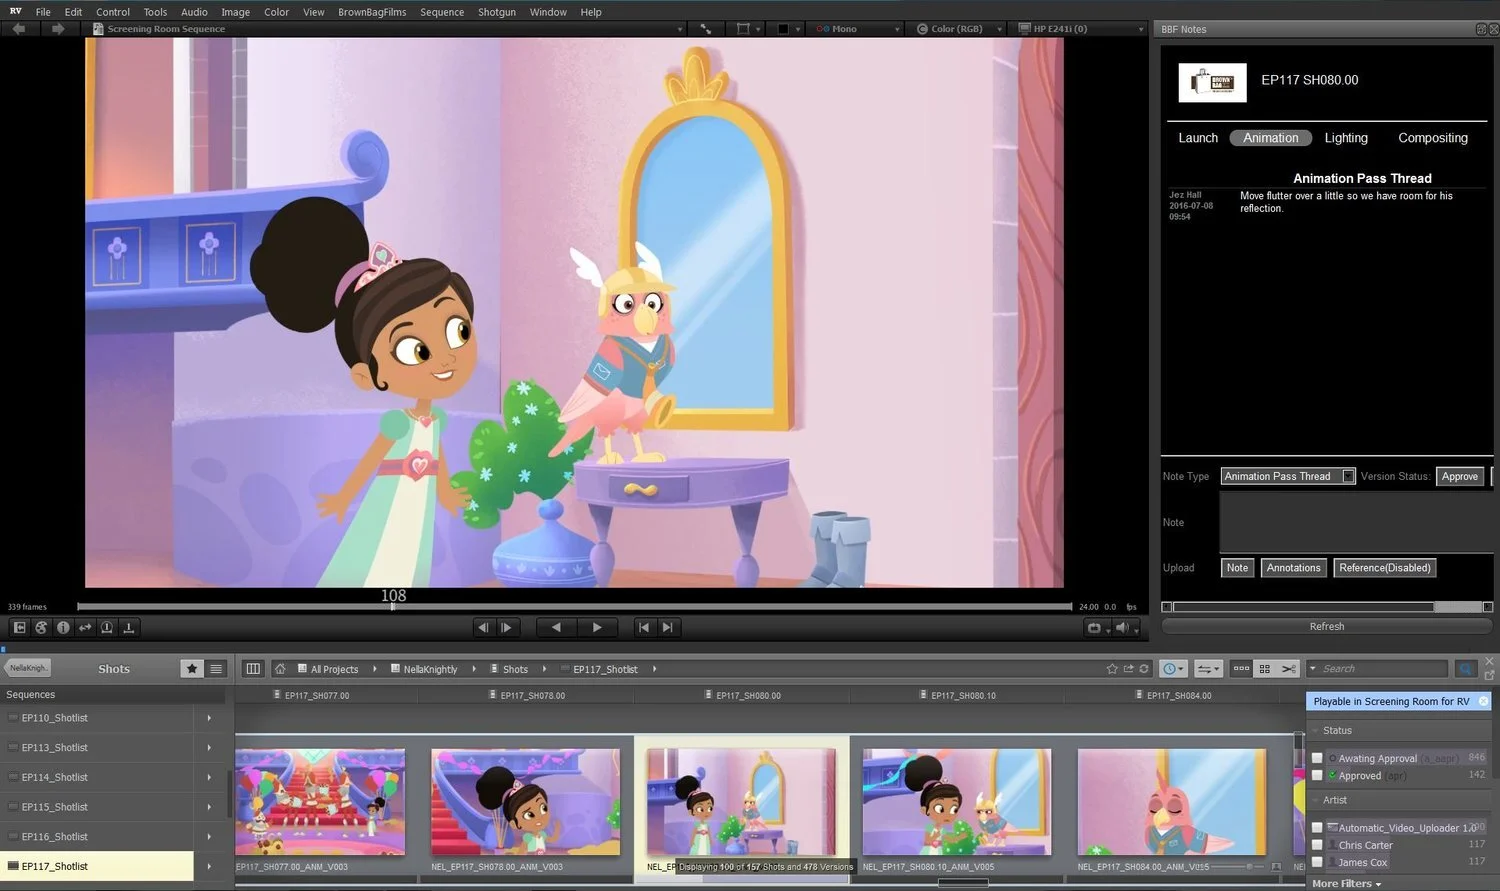This screenshot has width=1500, height=891.
Task: Click the NellaKnightly project back button
Action: (x=28, y=668)
